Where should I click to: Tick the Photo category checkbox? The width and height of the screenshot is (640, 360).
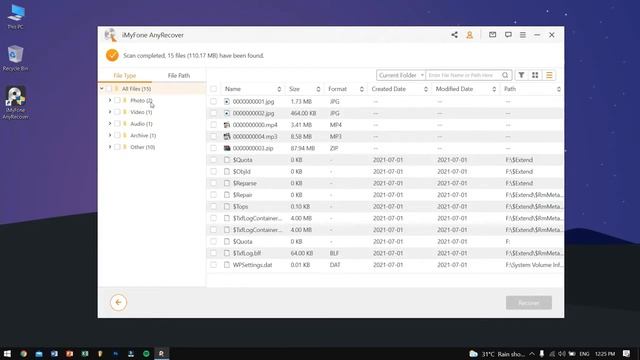click(117, 100)
